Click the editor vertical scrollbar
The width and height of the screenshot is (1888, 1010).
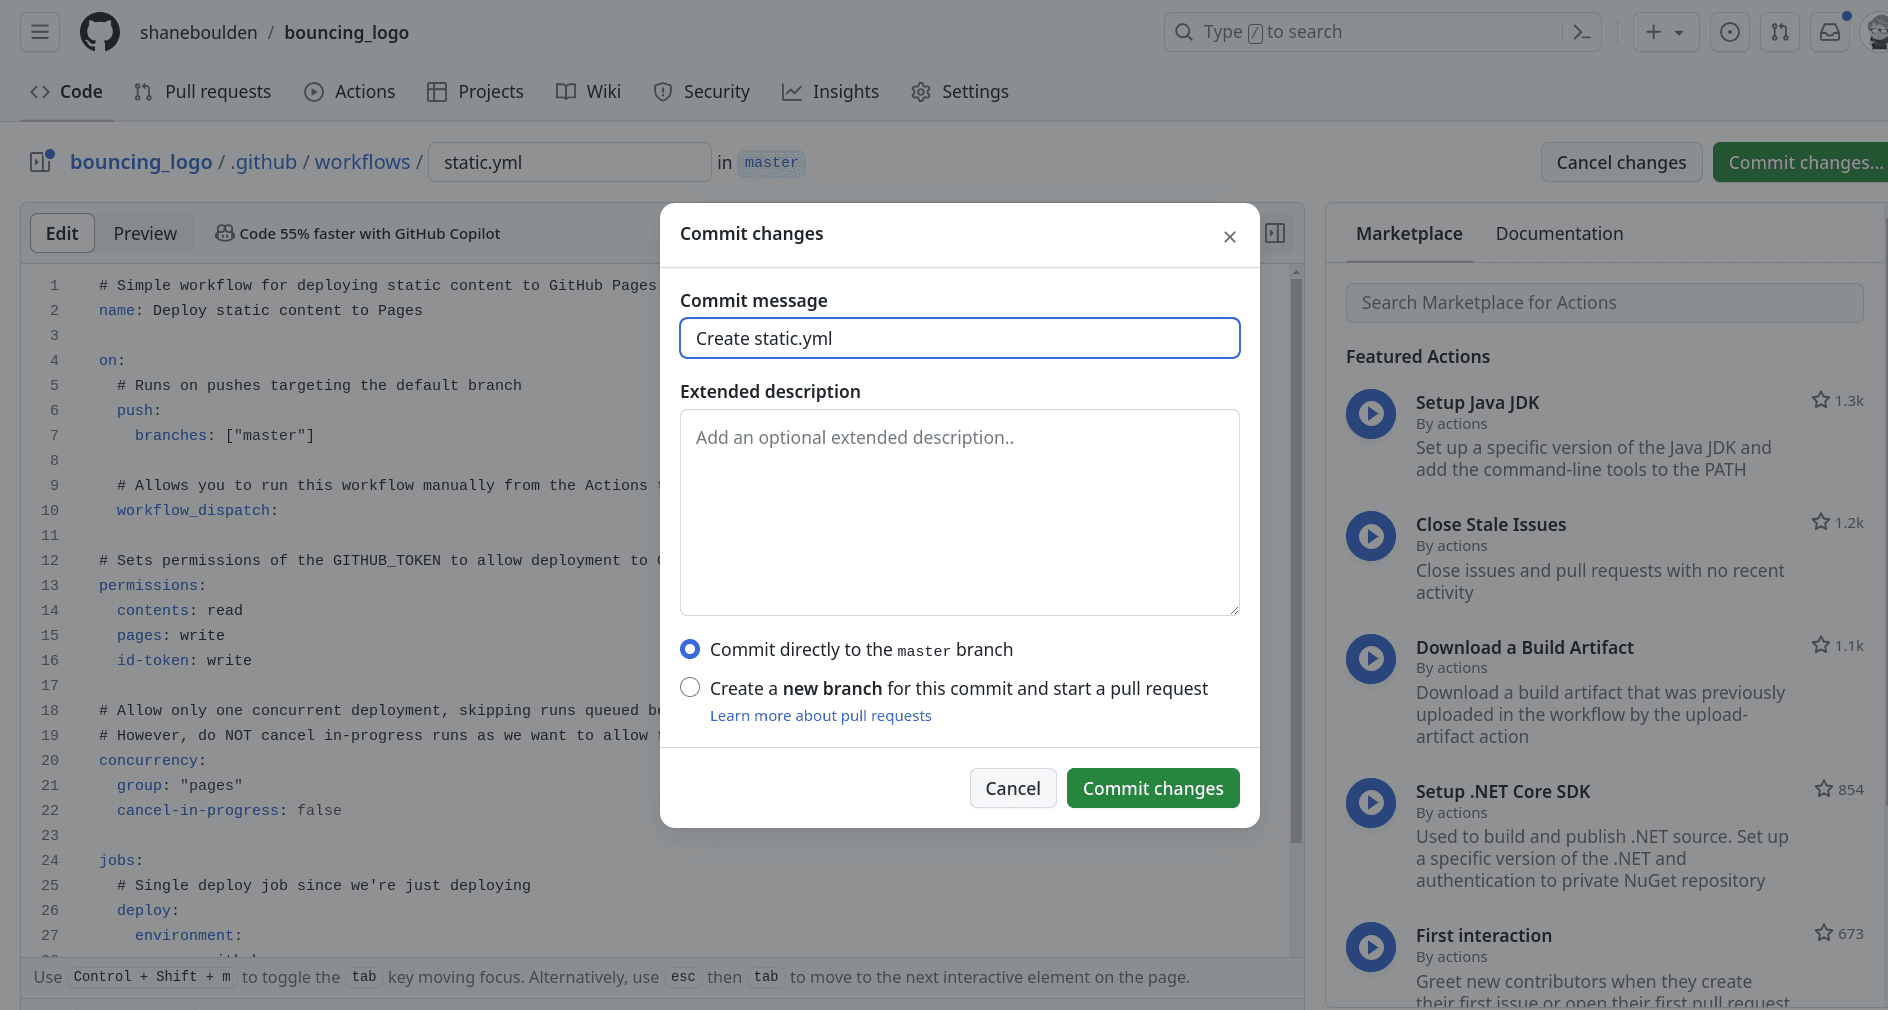(x=1296, y=560)
